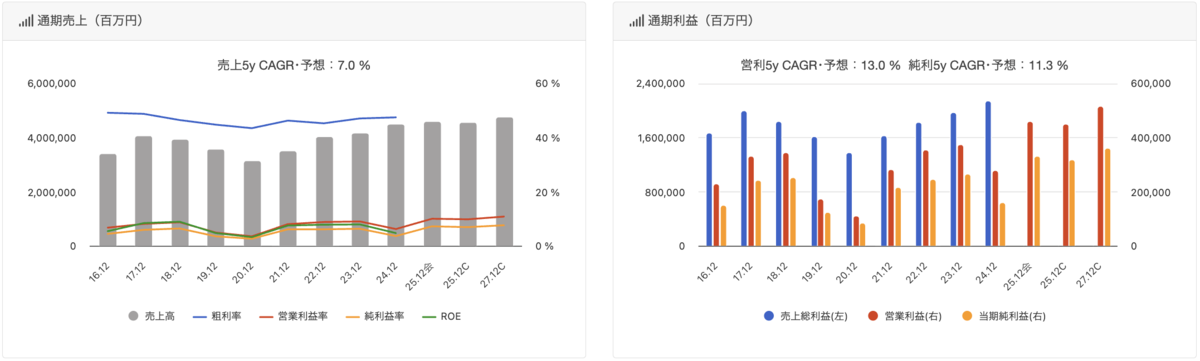1200x361 pixels.
Task: Click the gray 売上高 bar for 20.12
Action: coord(252,204)
